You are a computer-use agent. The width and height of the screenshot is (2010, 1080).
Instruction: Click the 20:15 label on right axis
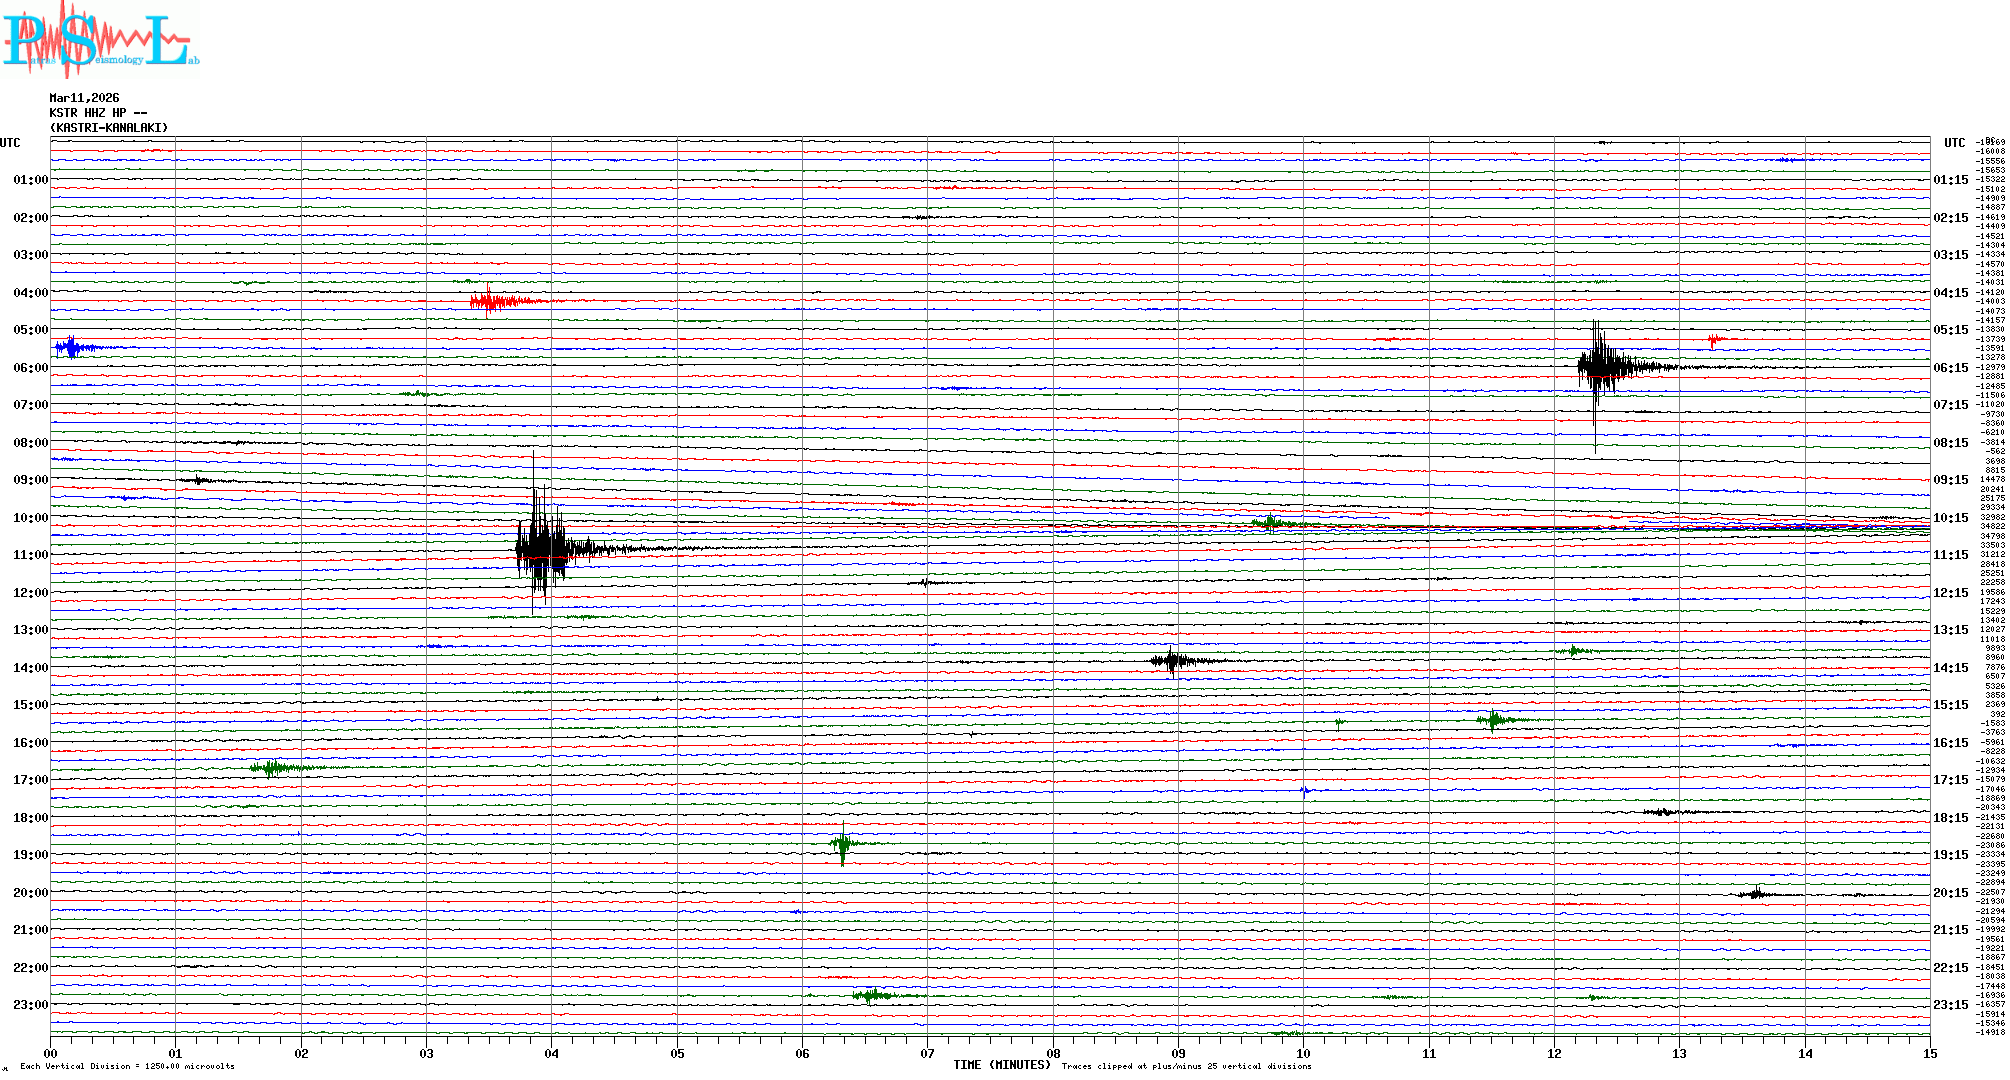tap(1950, 893)
